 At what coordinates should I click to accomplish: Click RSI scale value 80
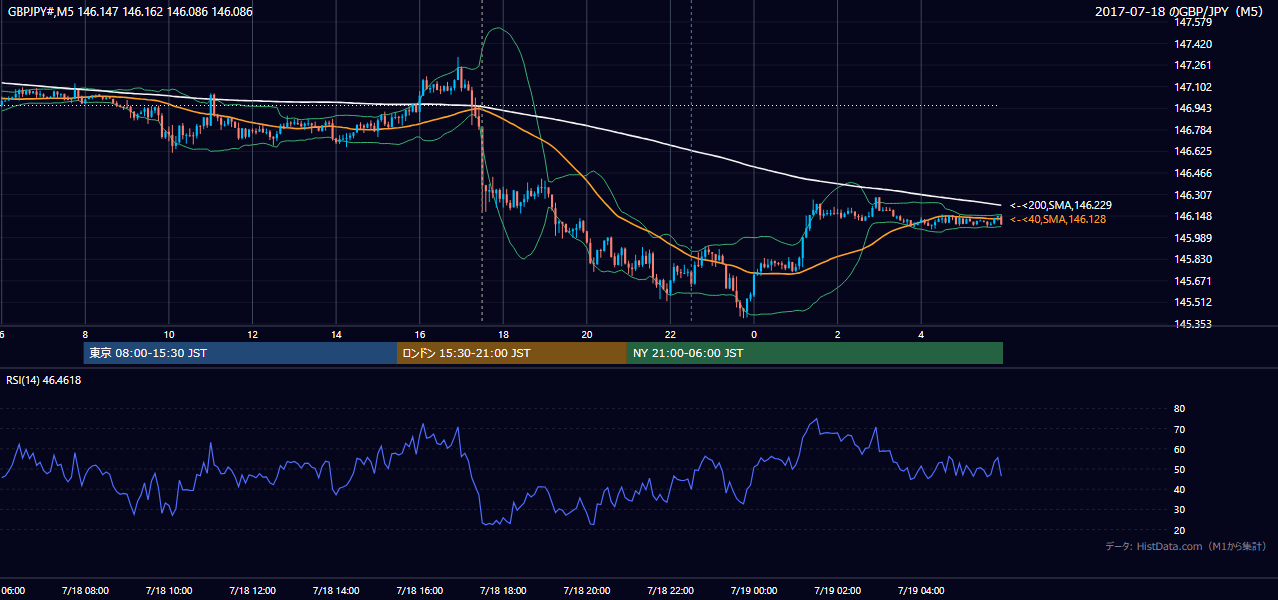click(x=1179, y=409)
